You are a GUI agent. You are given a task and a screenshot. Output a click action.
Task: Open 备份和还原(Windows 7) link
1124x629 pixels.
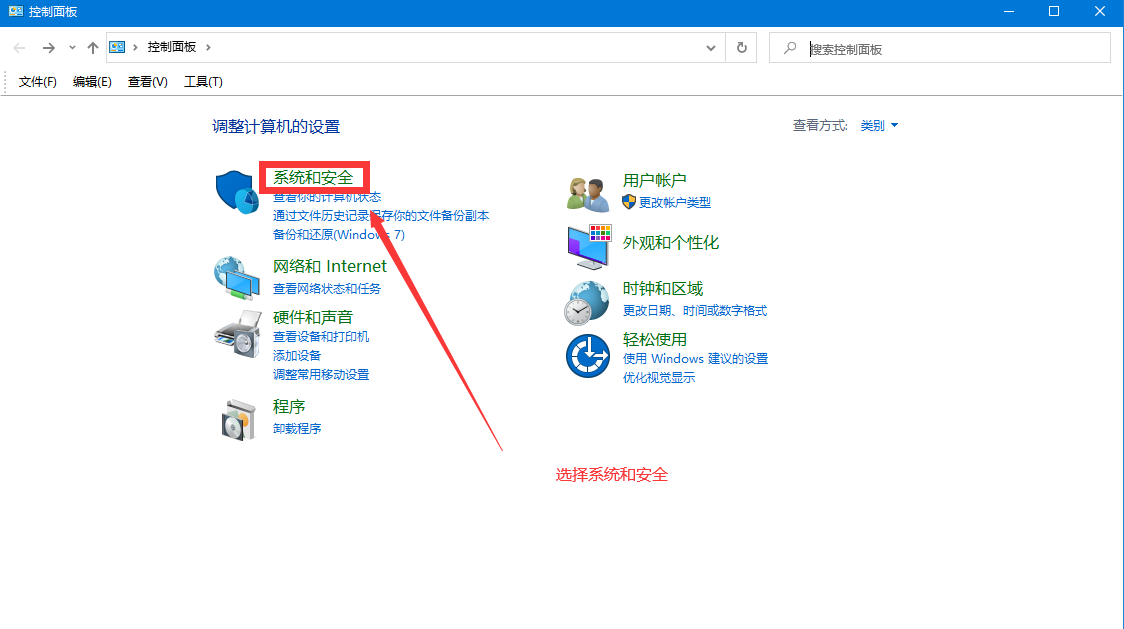pos(338,235)
